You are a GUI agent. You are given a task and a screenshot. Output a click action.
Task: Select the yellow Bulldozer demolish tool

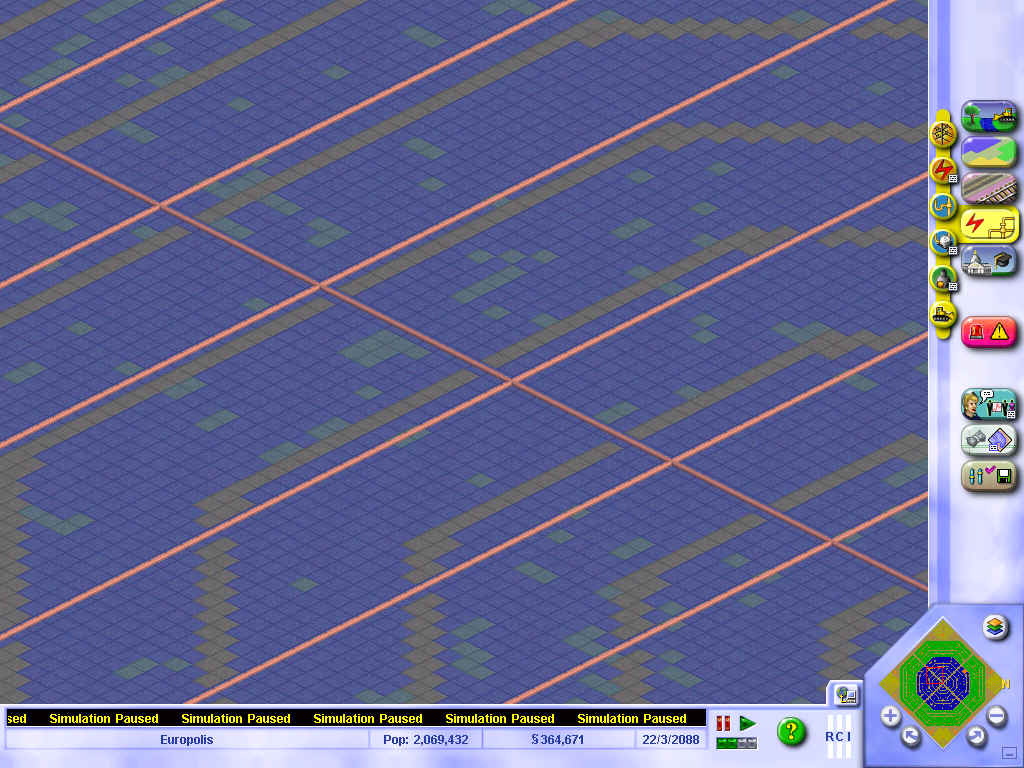[x=943, y=315]
